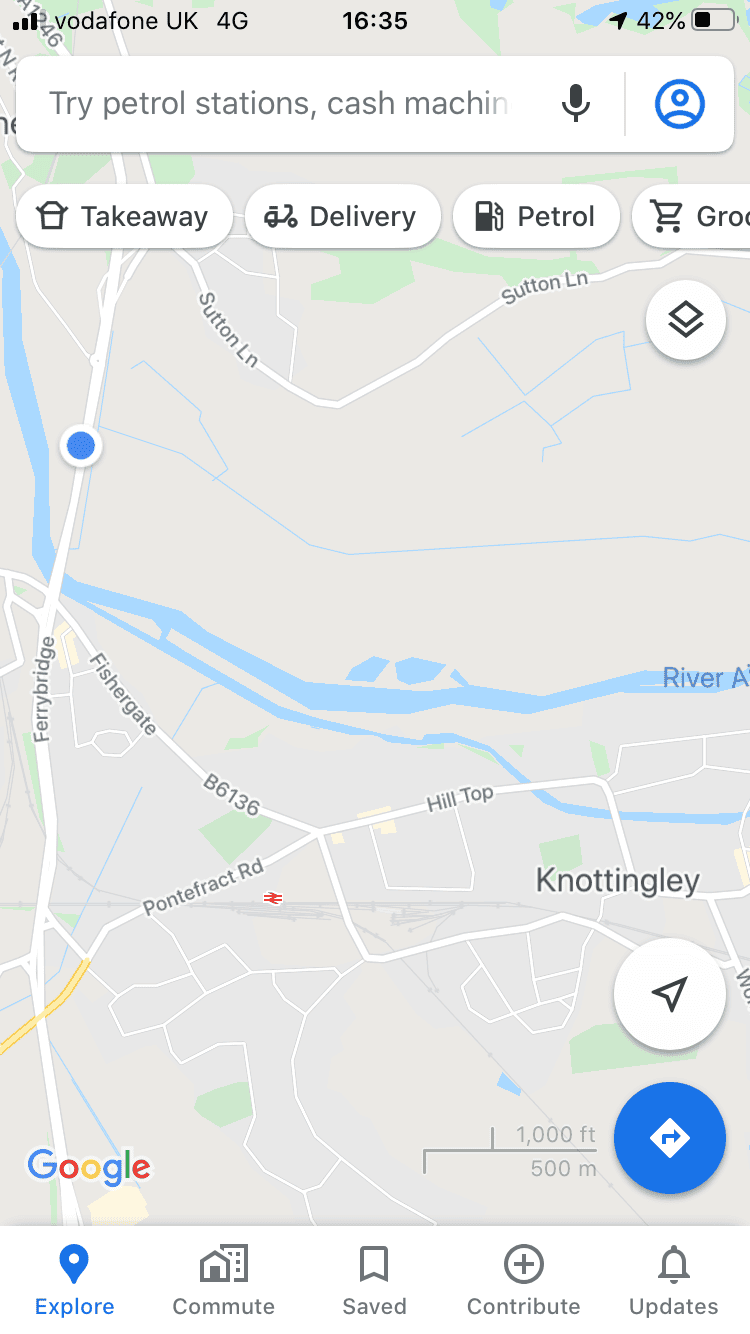Viewport: 750px width, 1334px height.
Task: Open the map layers button
Action: pos(686,320)
